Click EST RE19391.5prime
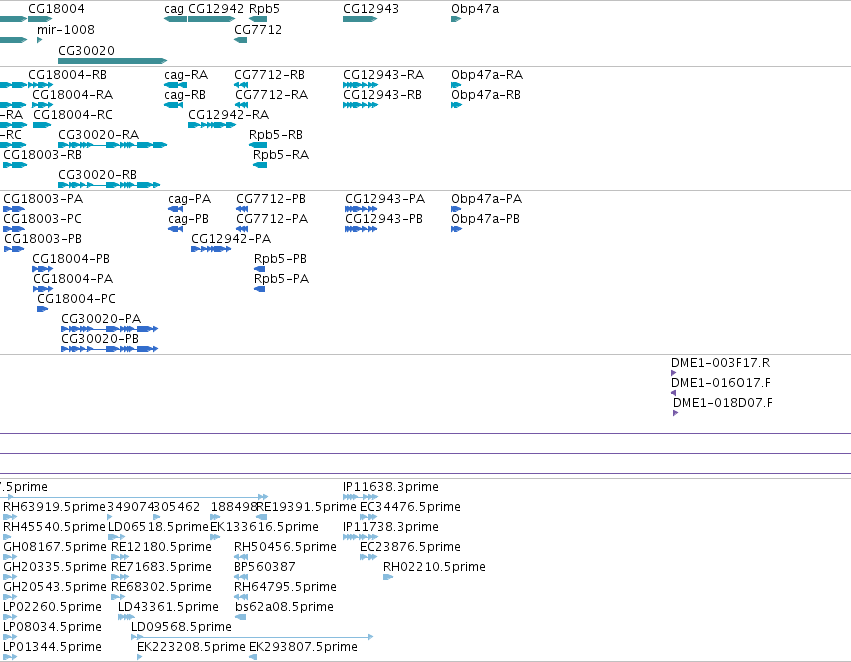 [306, 507]
